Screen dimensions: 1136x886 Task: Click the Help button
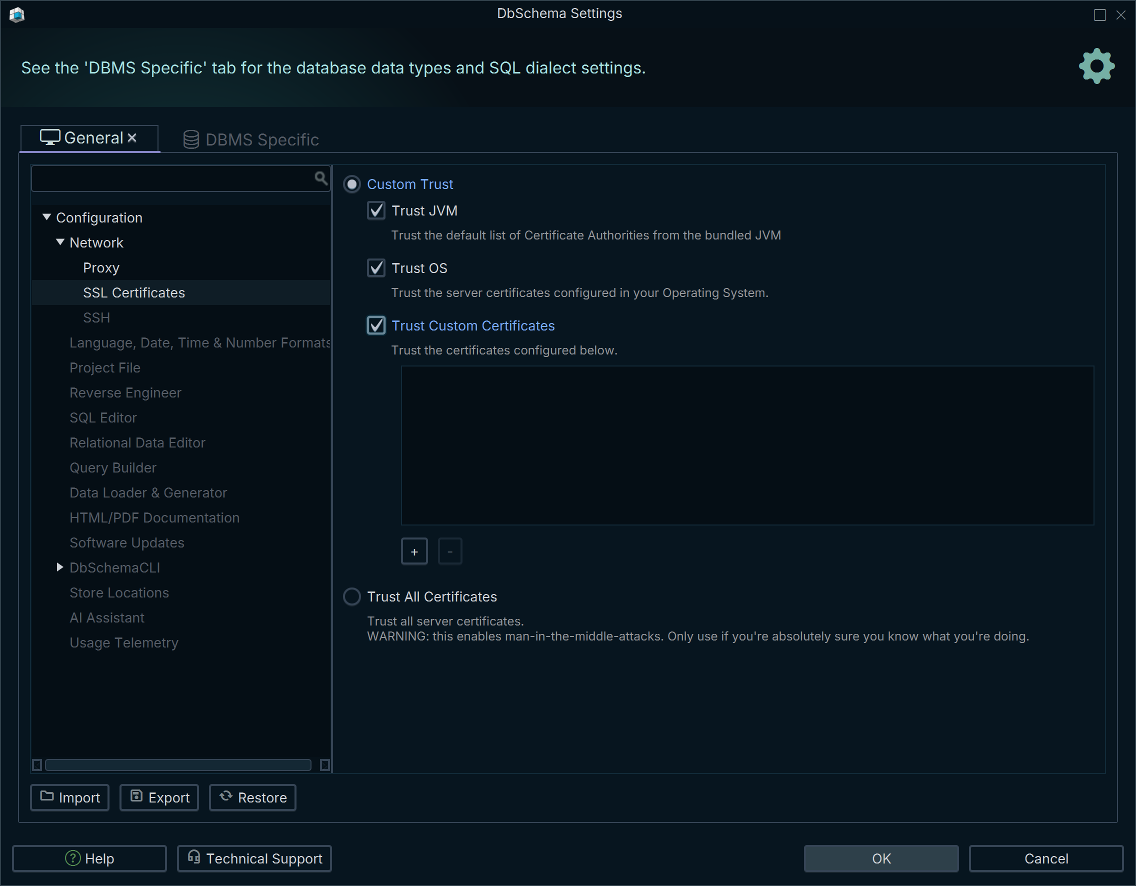click(90, 858)
